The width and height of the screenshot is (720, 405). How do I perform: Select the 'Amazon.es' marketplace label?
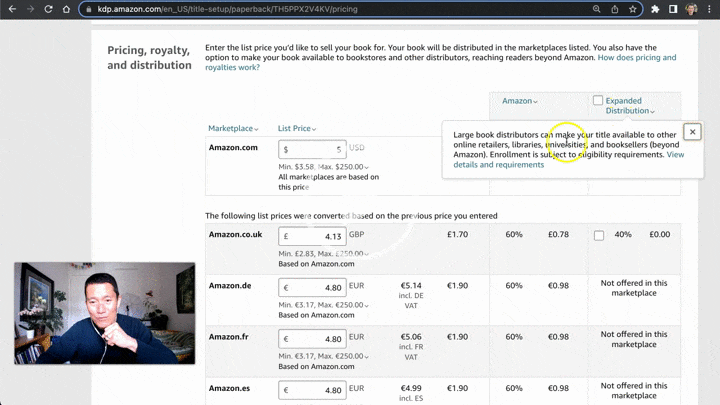[229, 388]
